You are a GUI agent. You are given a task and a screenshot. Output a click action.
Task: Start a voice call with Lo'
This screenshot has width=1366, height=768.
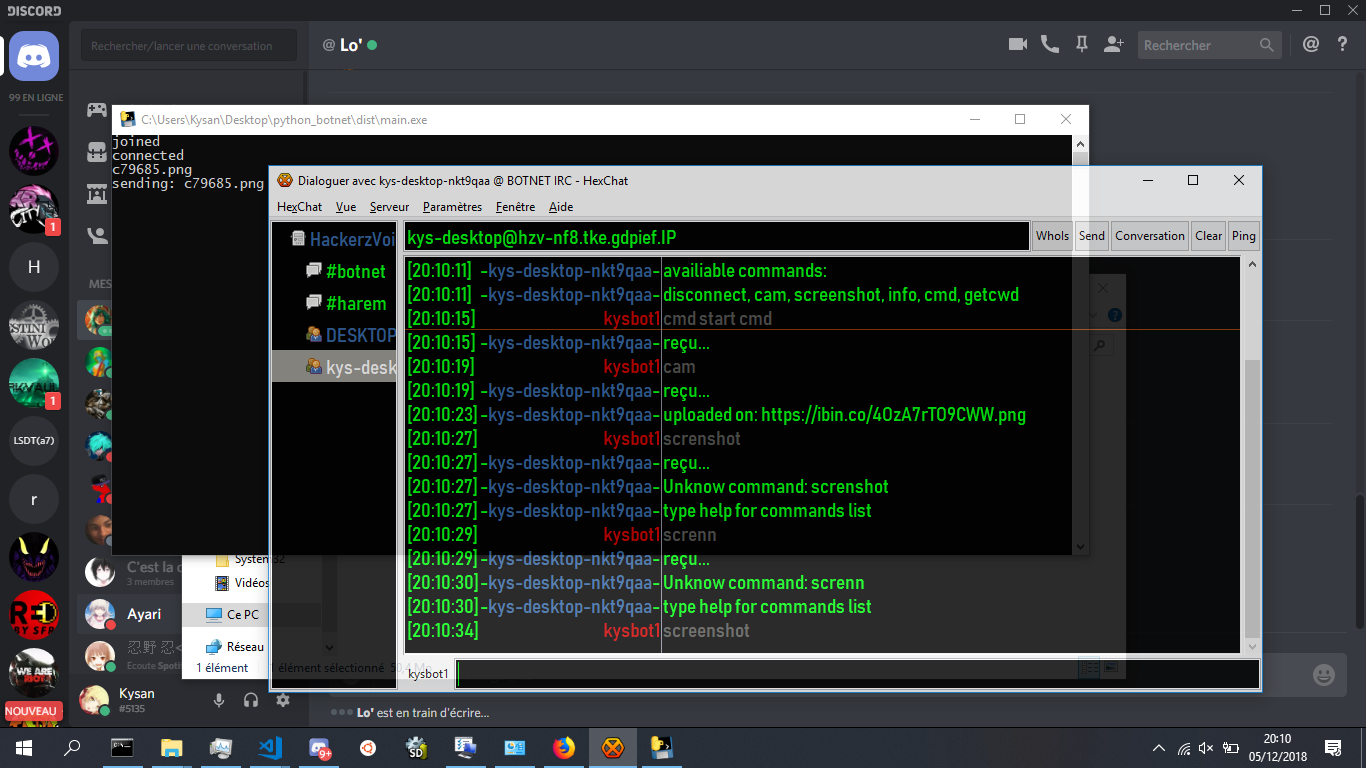[x=1049, y=45]
